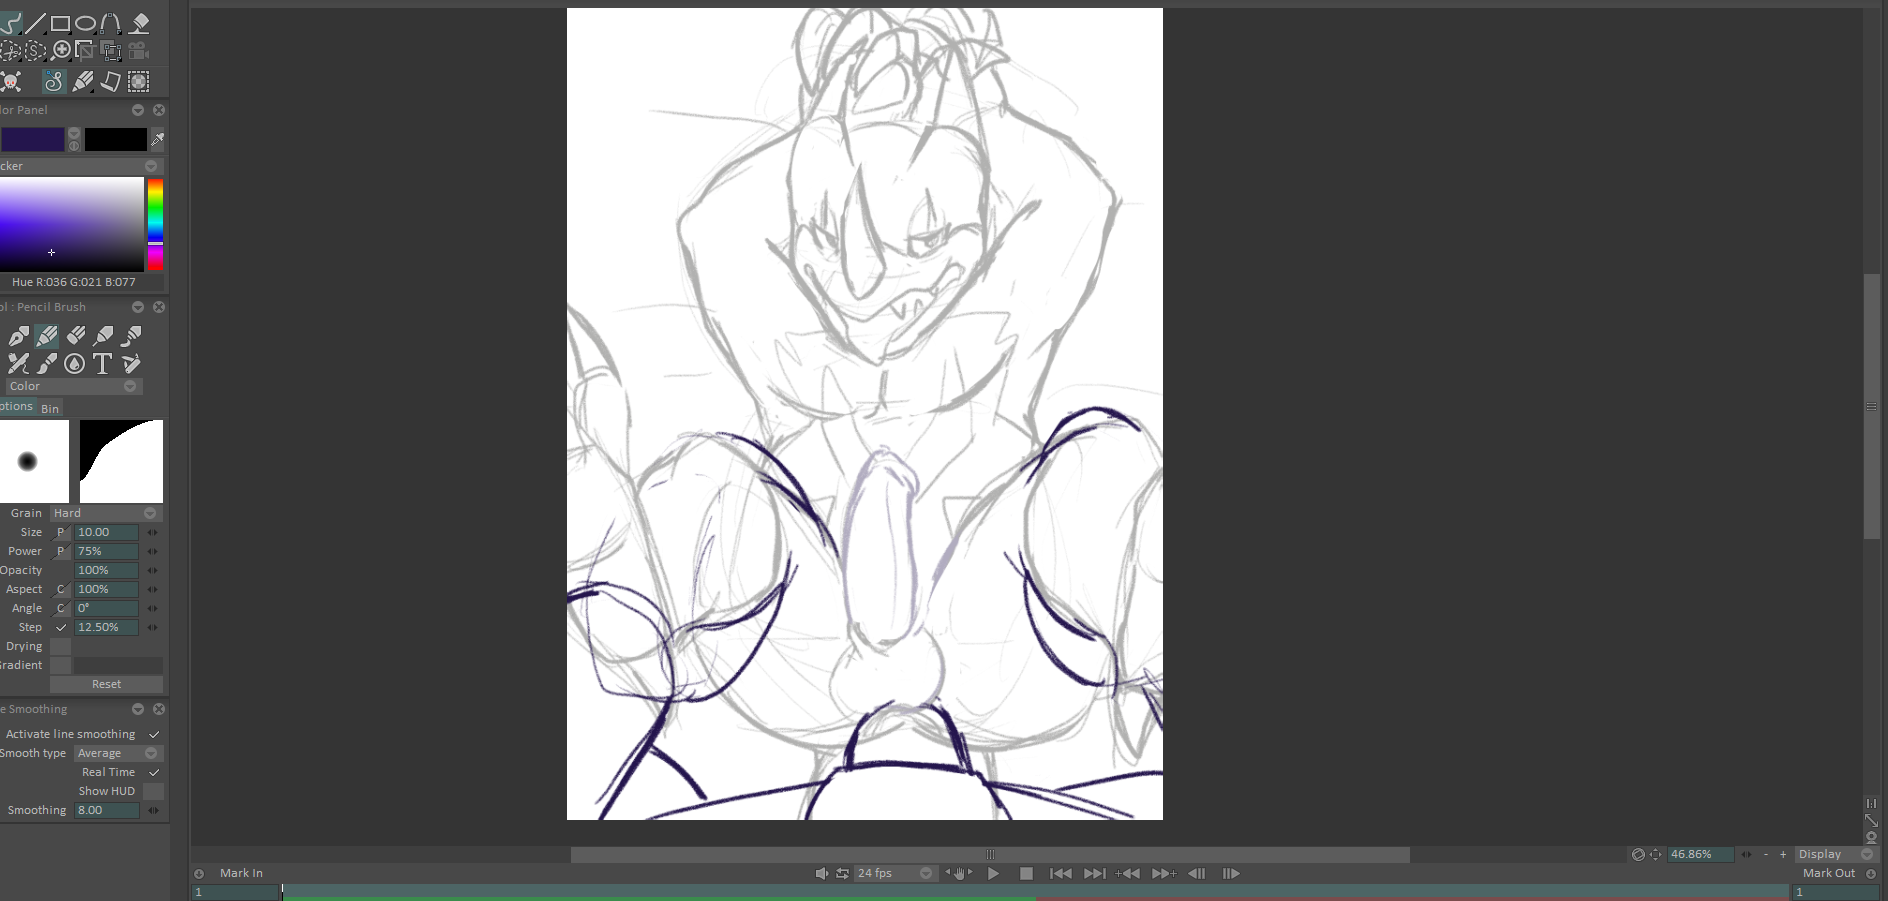The image size is (1888, 901).
Task: Toggle the Step checkmark
Action: (x=61, y=627)
